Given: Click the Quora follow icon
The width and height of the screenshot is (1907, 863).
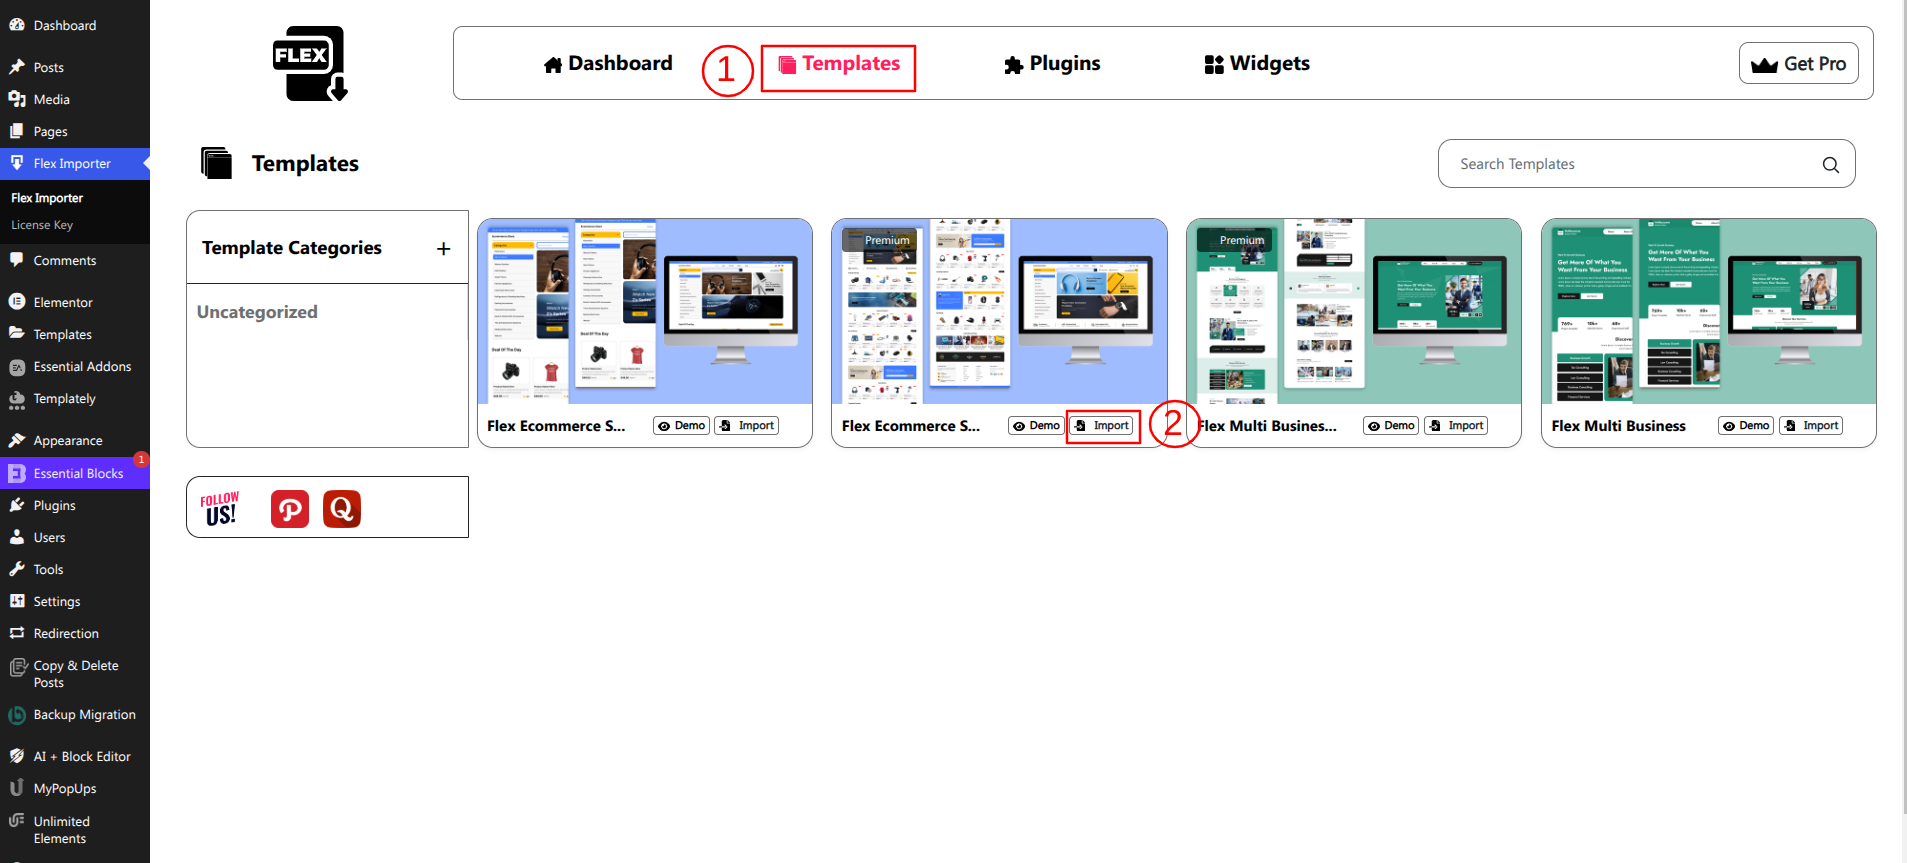Looking at the screenshot, I should (342, 509).
